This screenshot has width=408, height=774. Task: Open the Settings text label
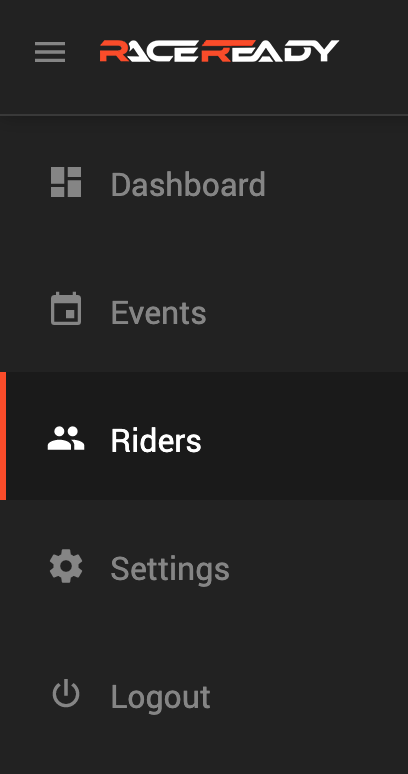point(170,569)
